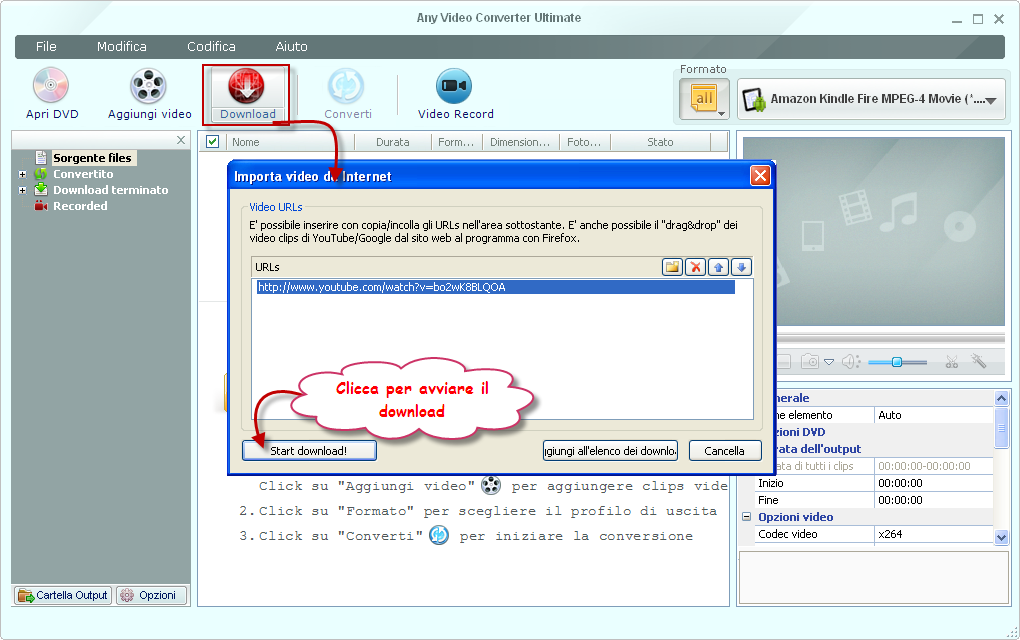Open Opzioni settings at the bottom left
This screenshot has width=1020, height=640.
pos(151,595)
